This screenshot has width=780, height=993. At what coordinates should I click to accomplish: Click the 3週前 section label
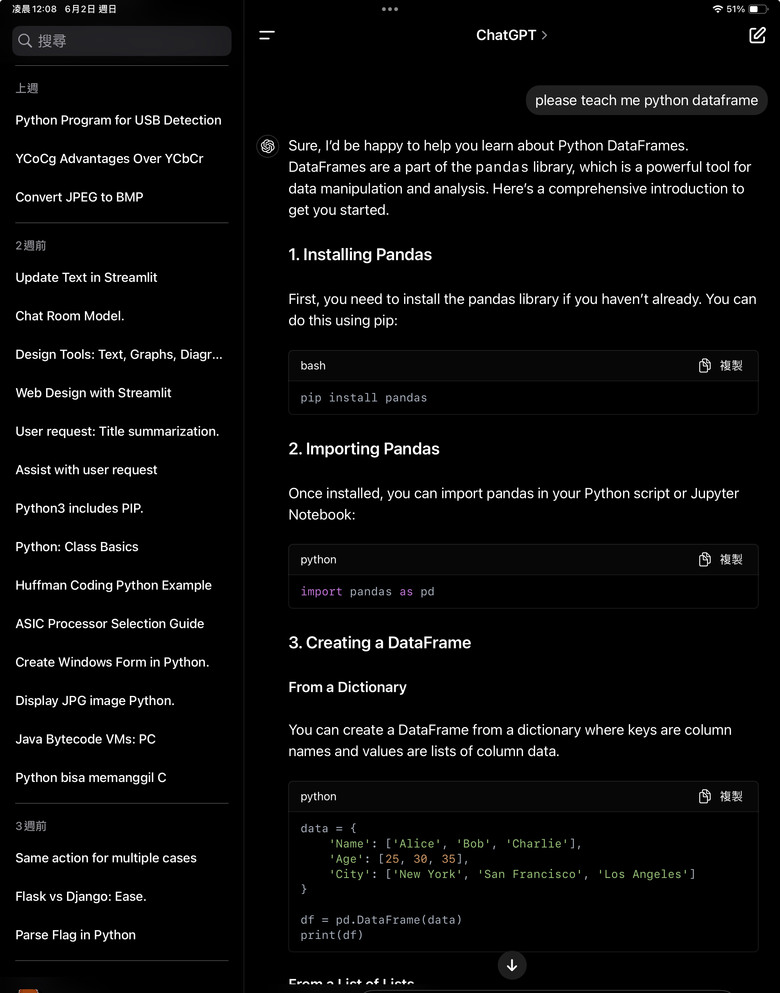tap(30, 826)
